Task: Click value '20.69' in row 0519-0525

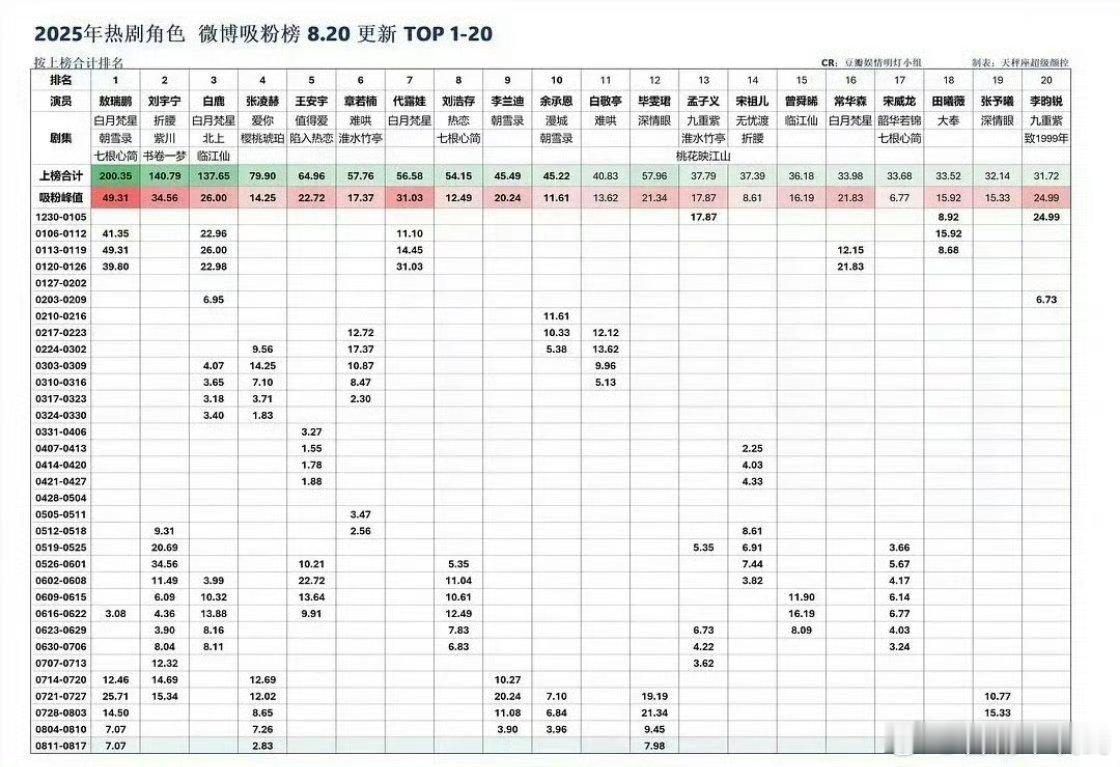Action: click(164, 548)
